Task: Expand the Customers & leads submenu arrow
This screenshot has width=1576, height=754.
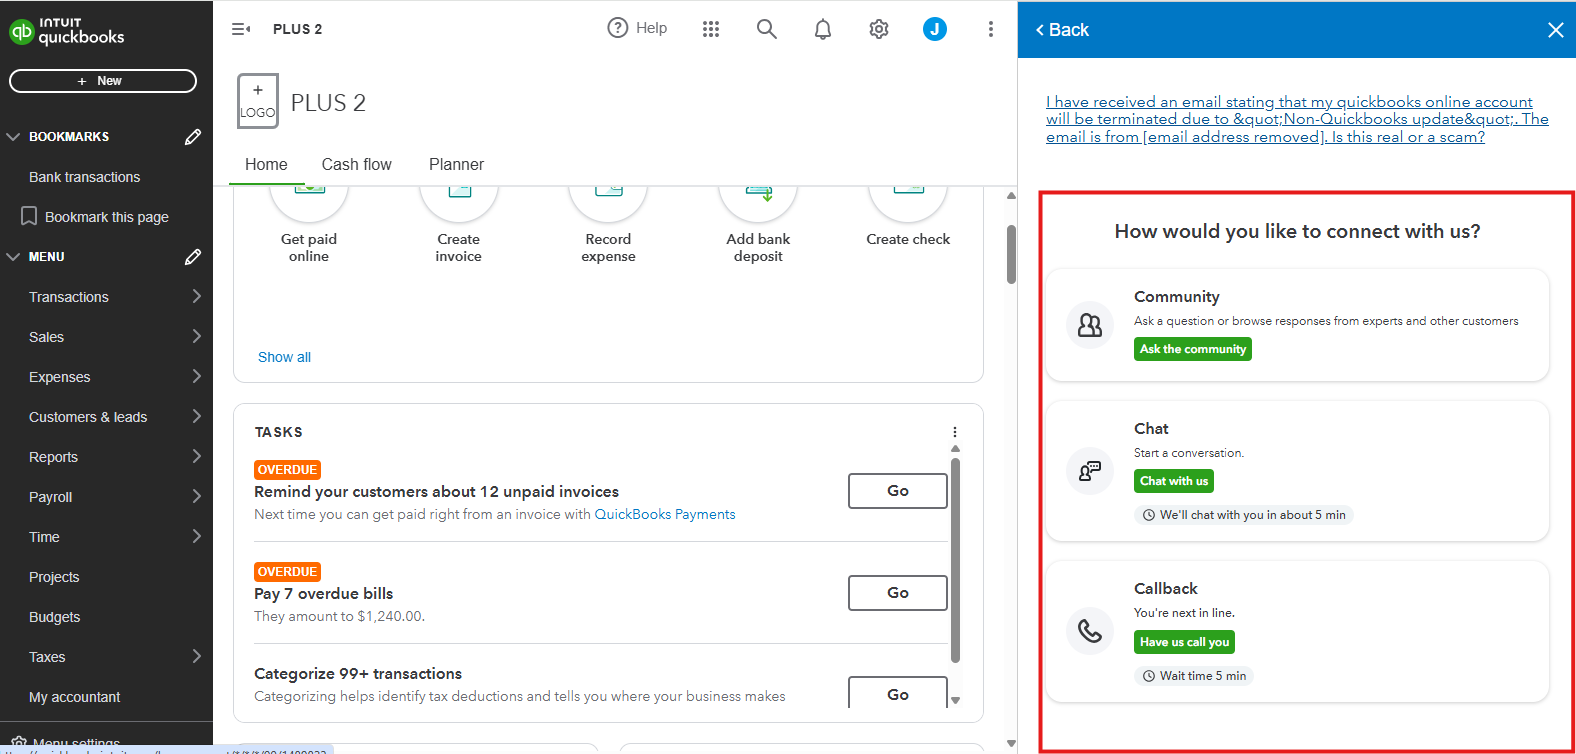Action: coord(197,416)
